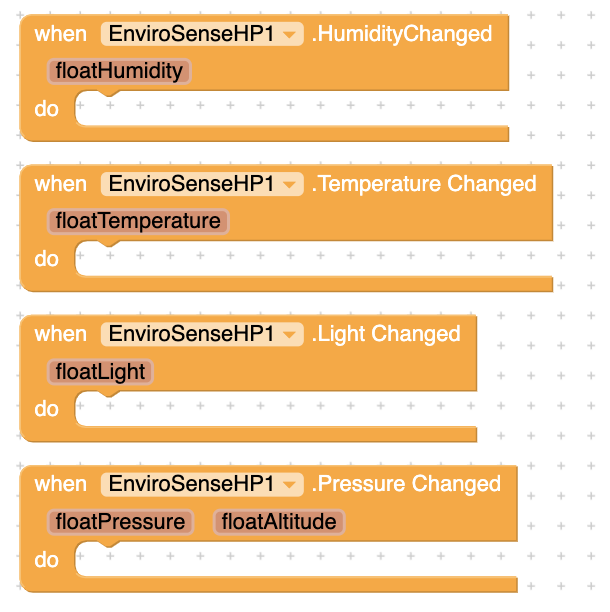Expand component dropdown in Pressure Changed block
610x612 pixels.
click(x=290, y=485)
